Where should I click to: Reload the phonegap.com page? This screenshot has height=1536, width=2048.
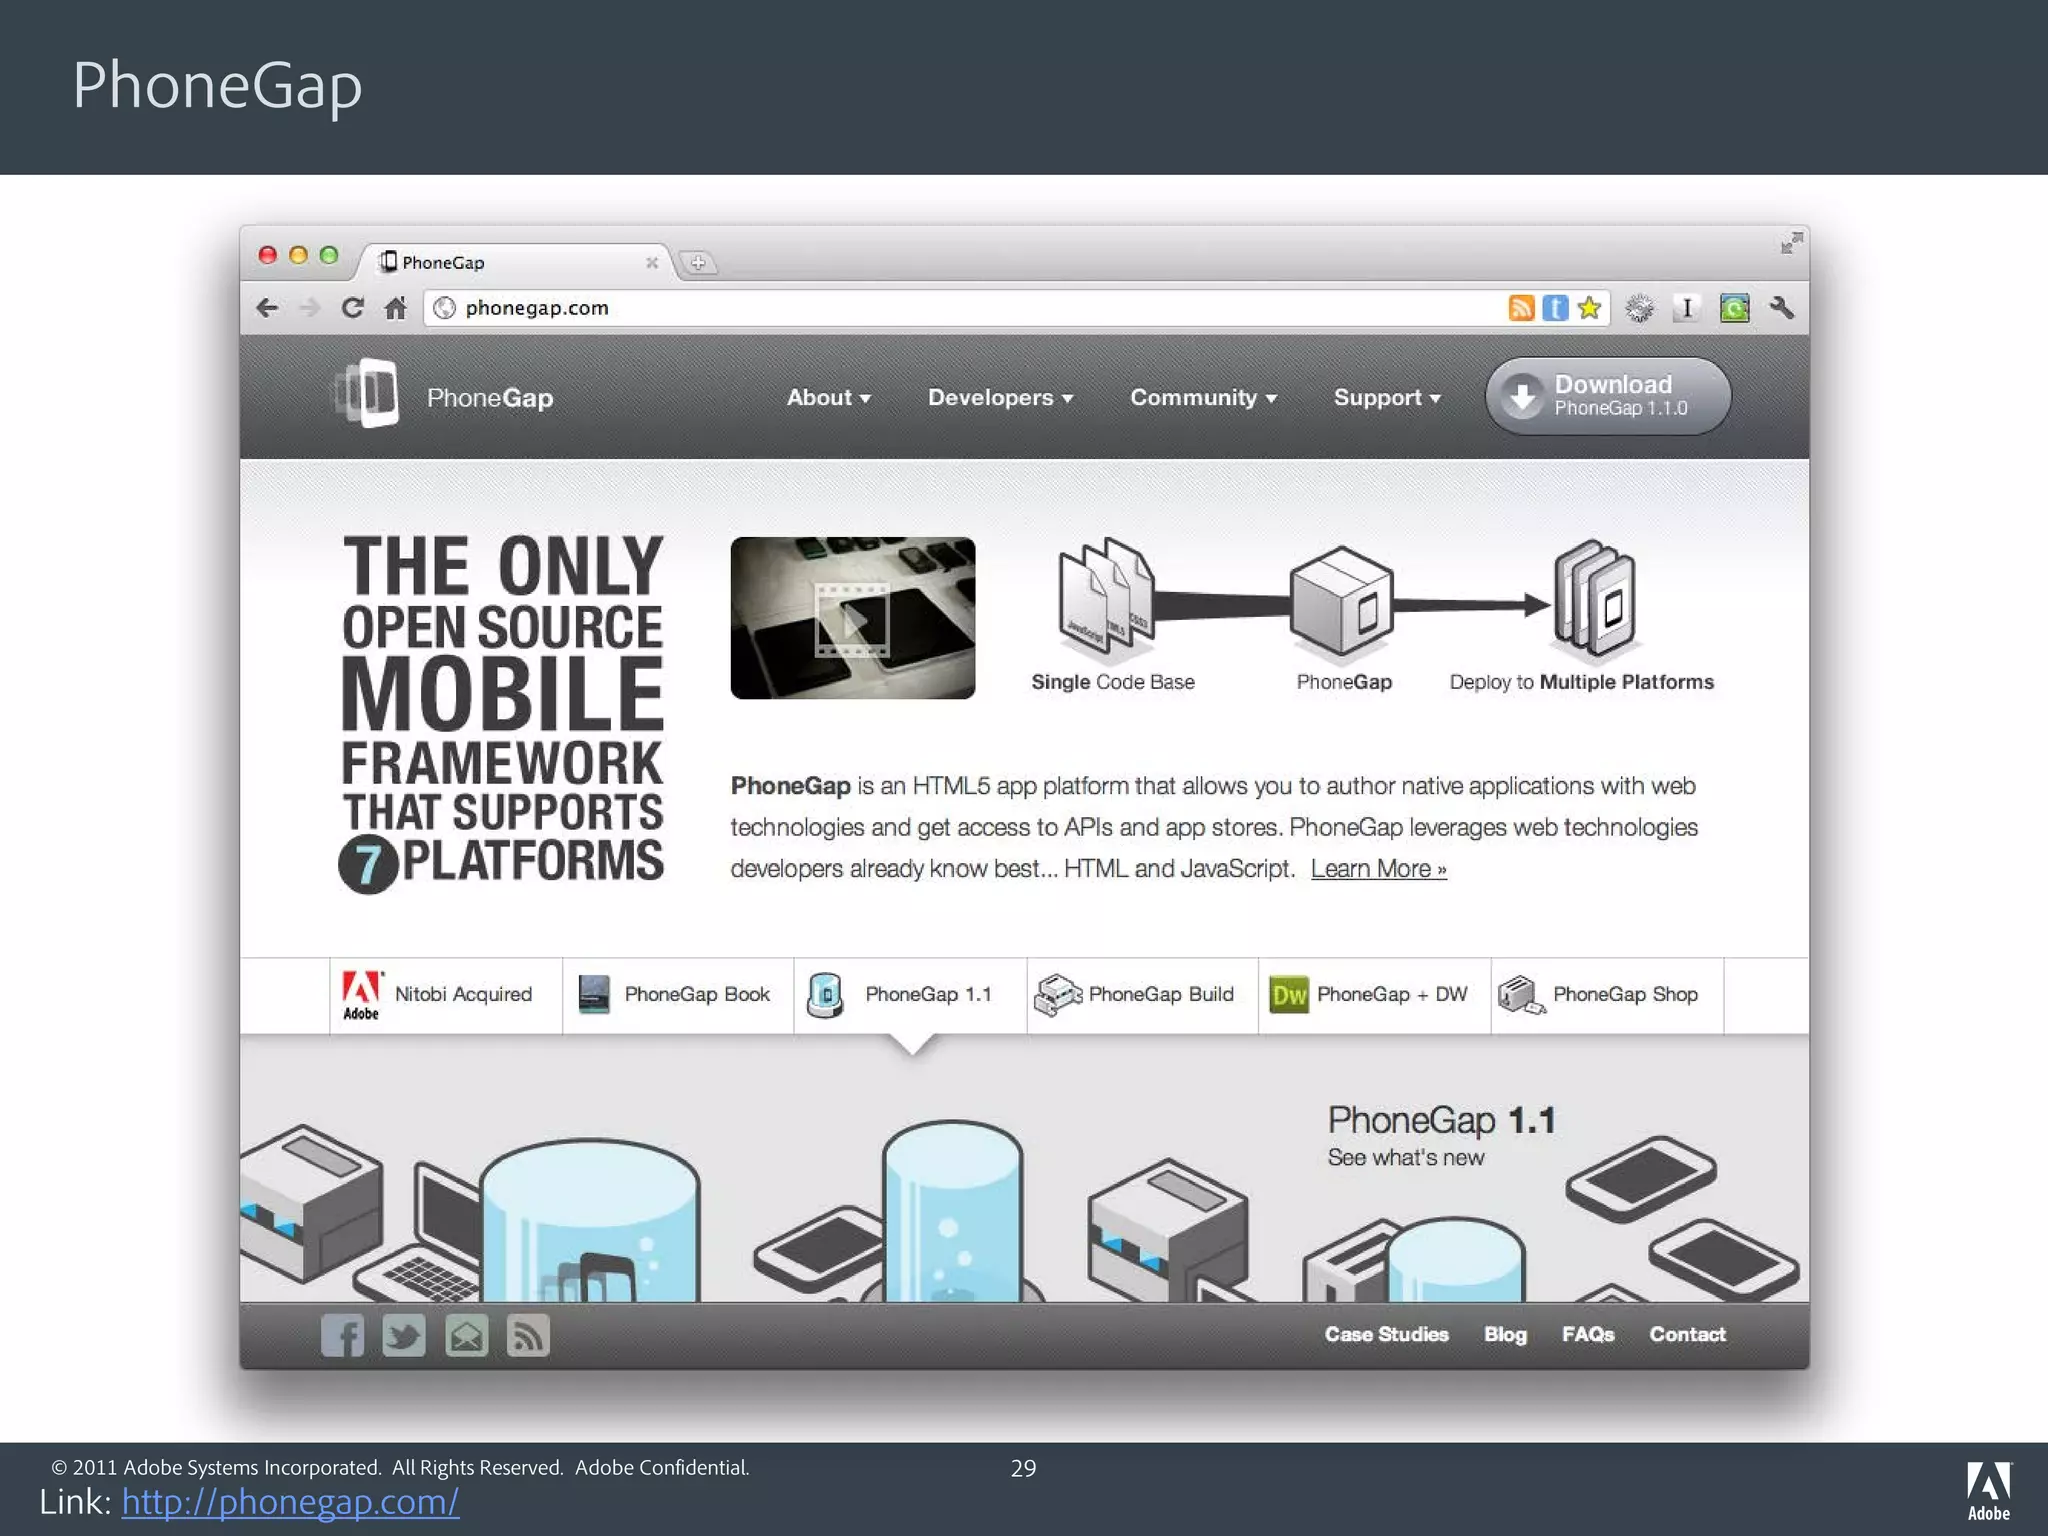point(352,308)
